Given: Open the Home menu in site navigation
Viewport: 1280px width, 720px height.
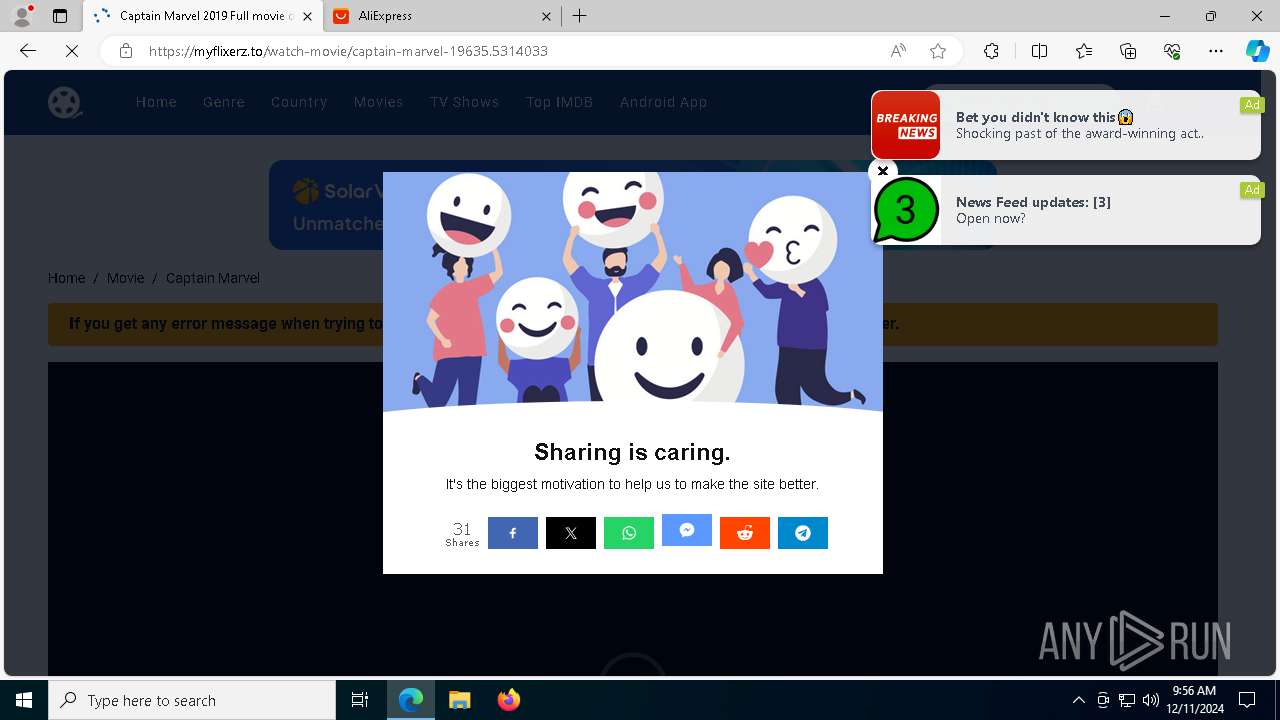Looking at the screenshot, I should pos(156,102).
